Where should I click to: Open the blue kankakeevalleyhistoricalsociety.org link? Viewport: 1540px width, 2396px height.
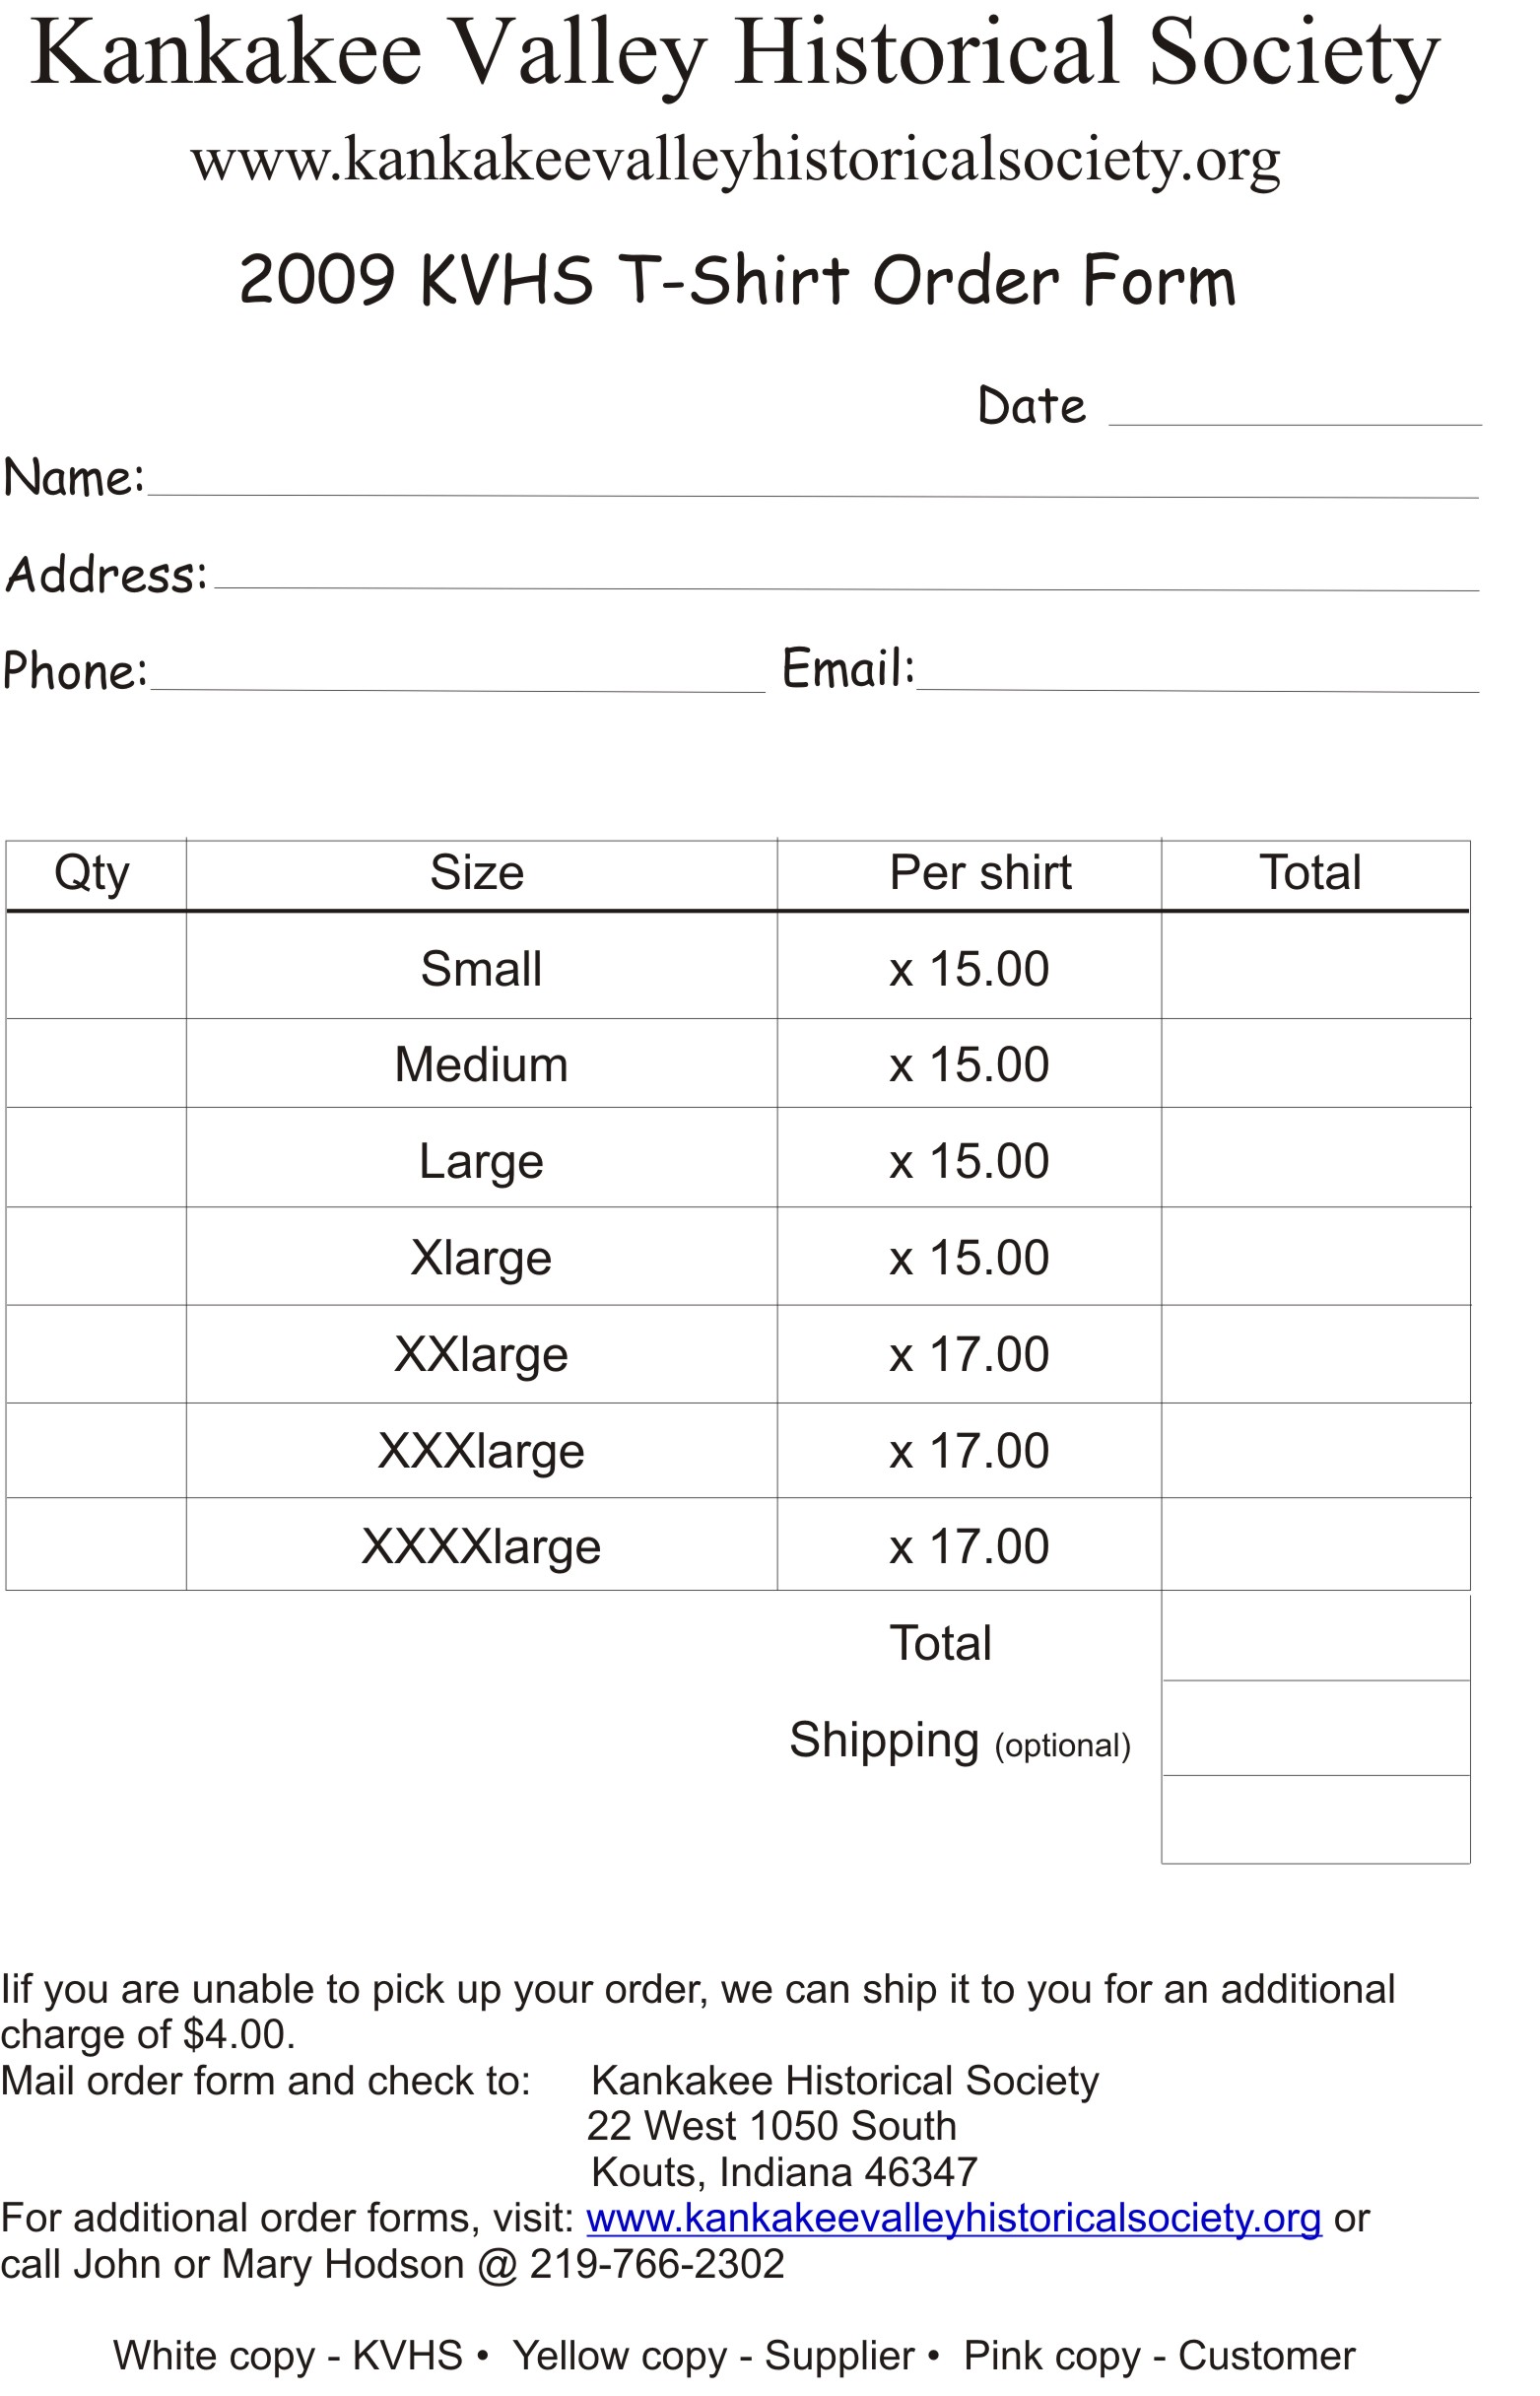[x=954, y=2219]
